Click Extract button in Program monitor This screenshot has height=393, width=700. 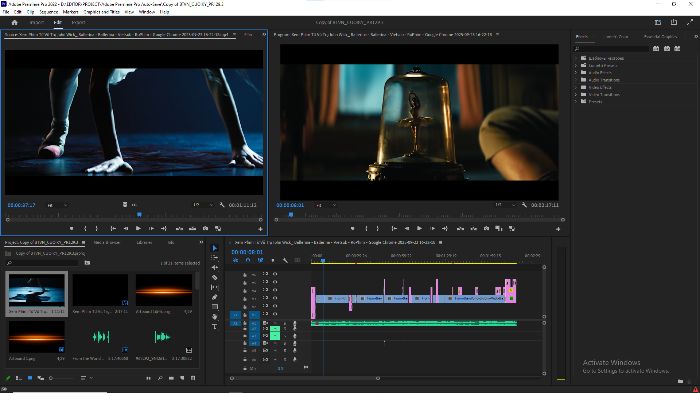point(473,229)
